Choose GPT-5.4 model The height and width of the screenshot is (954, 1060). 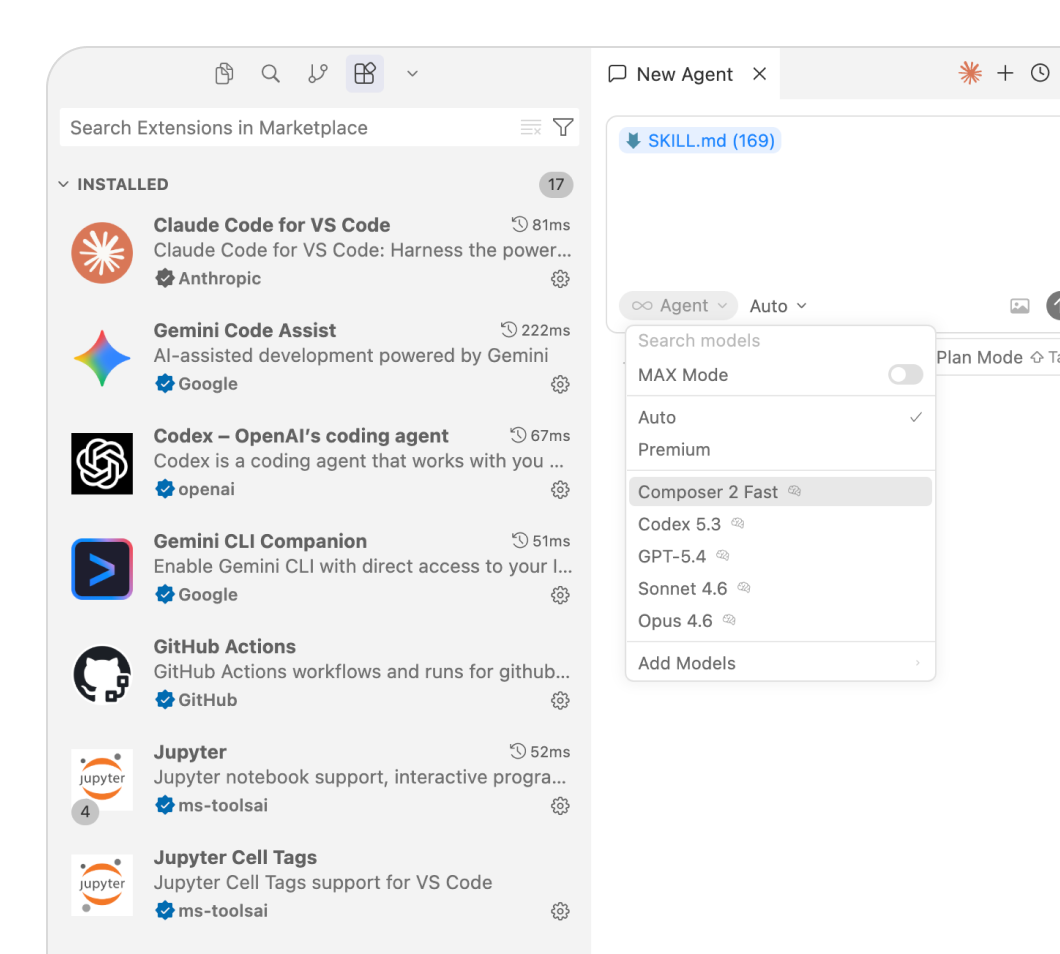pyautogui.click(x=781, y=556)
